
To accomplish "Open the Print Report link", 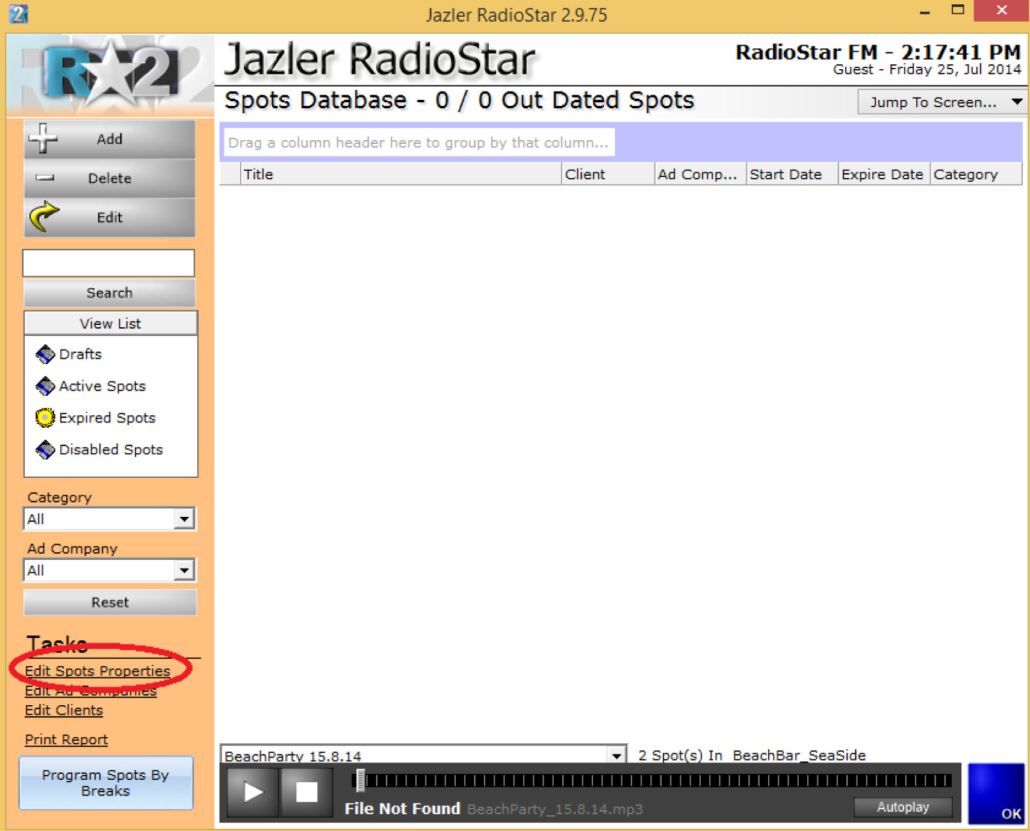I will 66,740.
